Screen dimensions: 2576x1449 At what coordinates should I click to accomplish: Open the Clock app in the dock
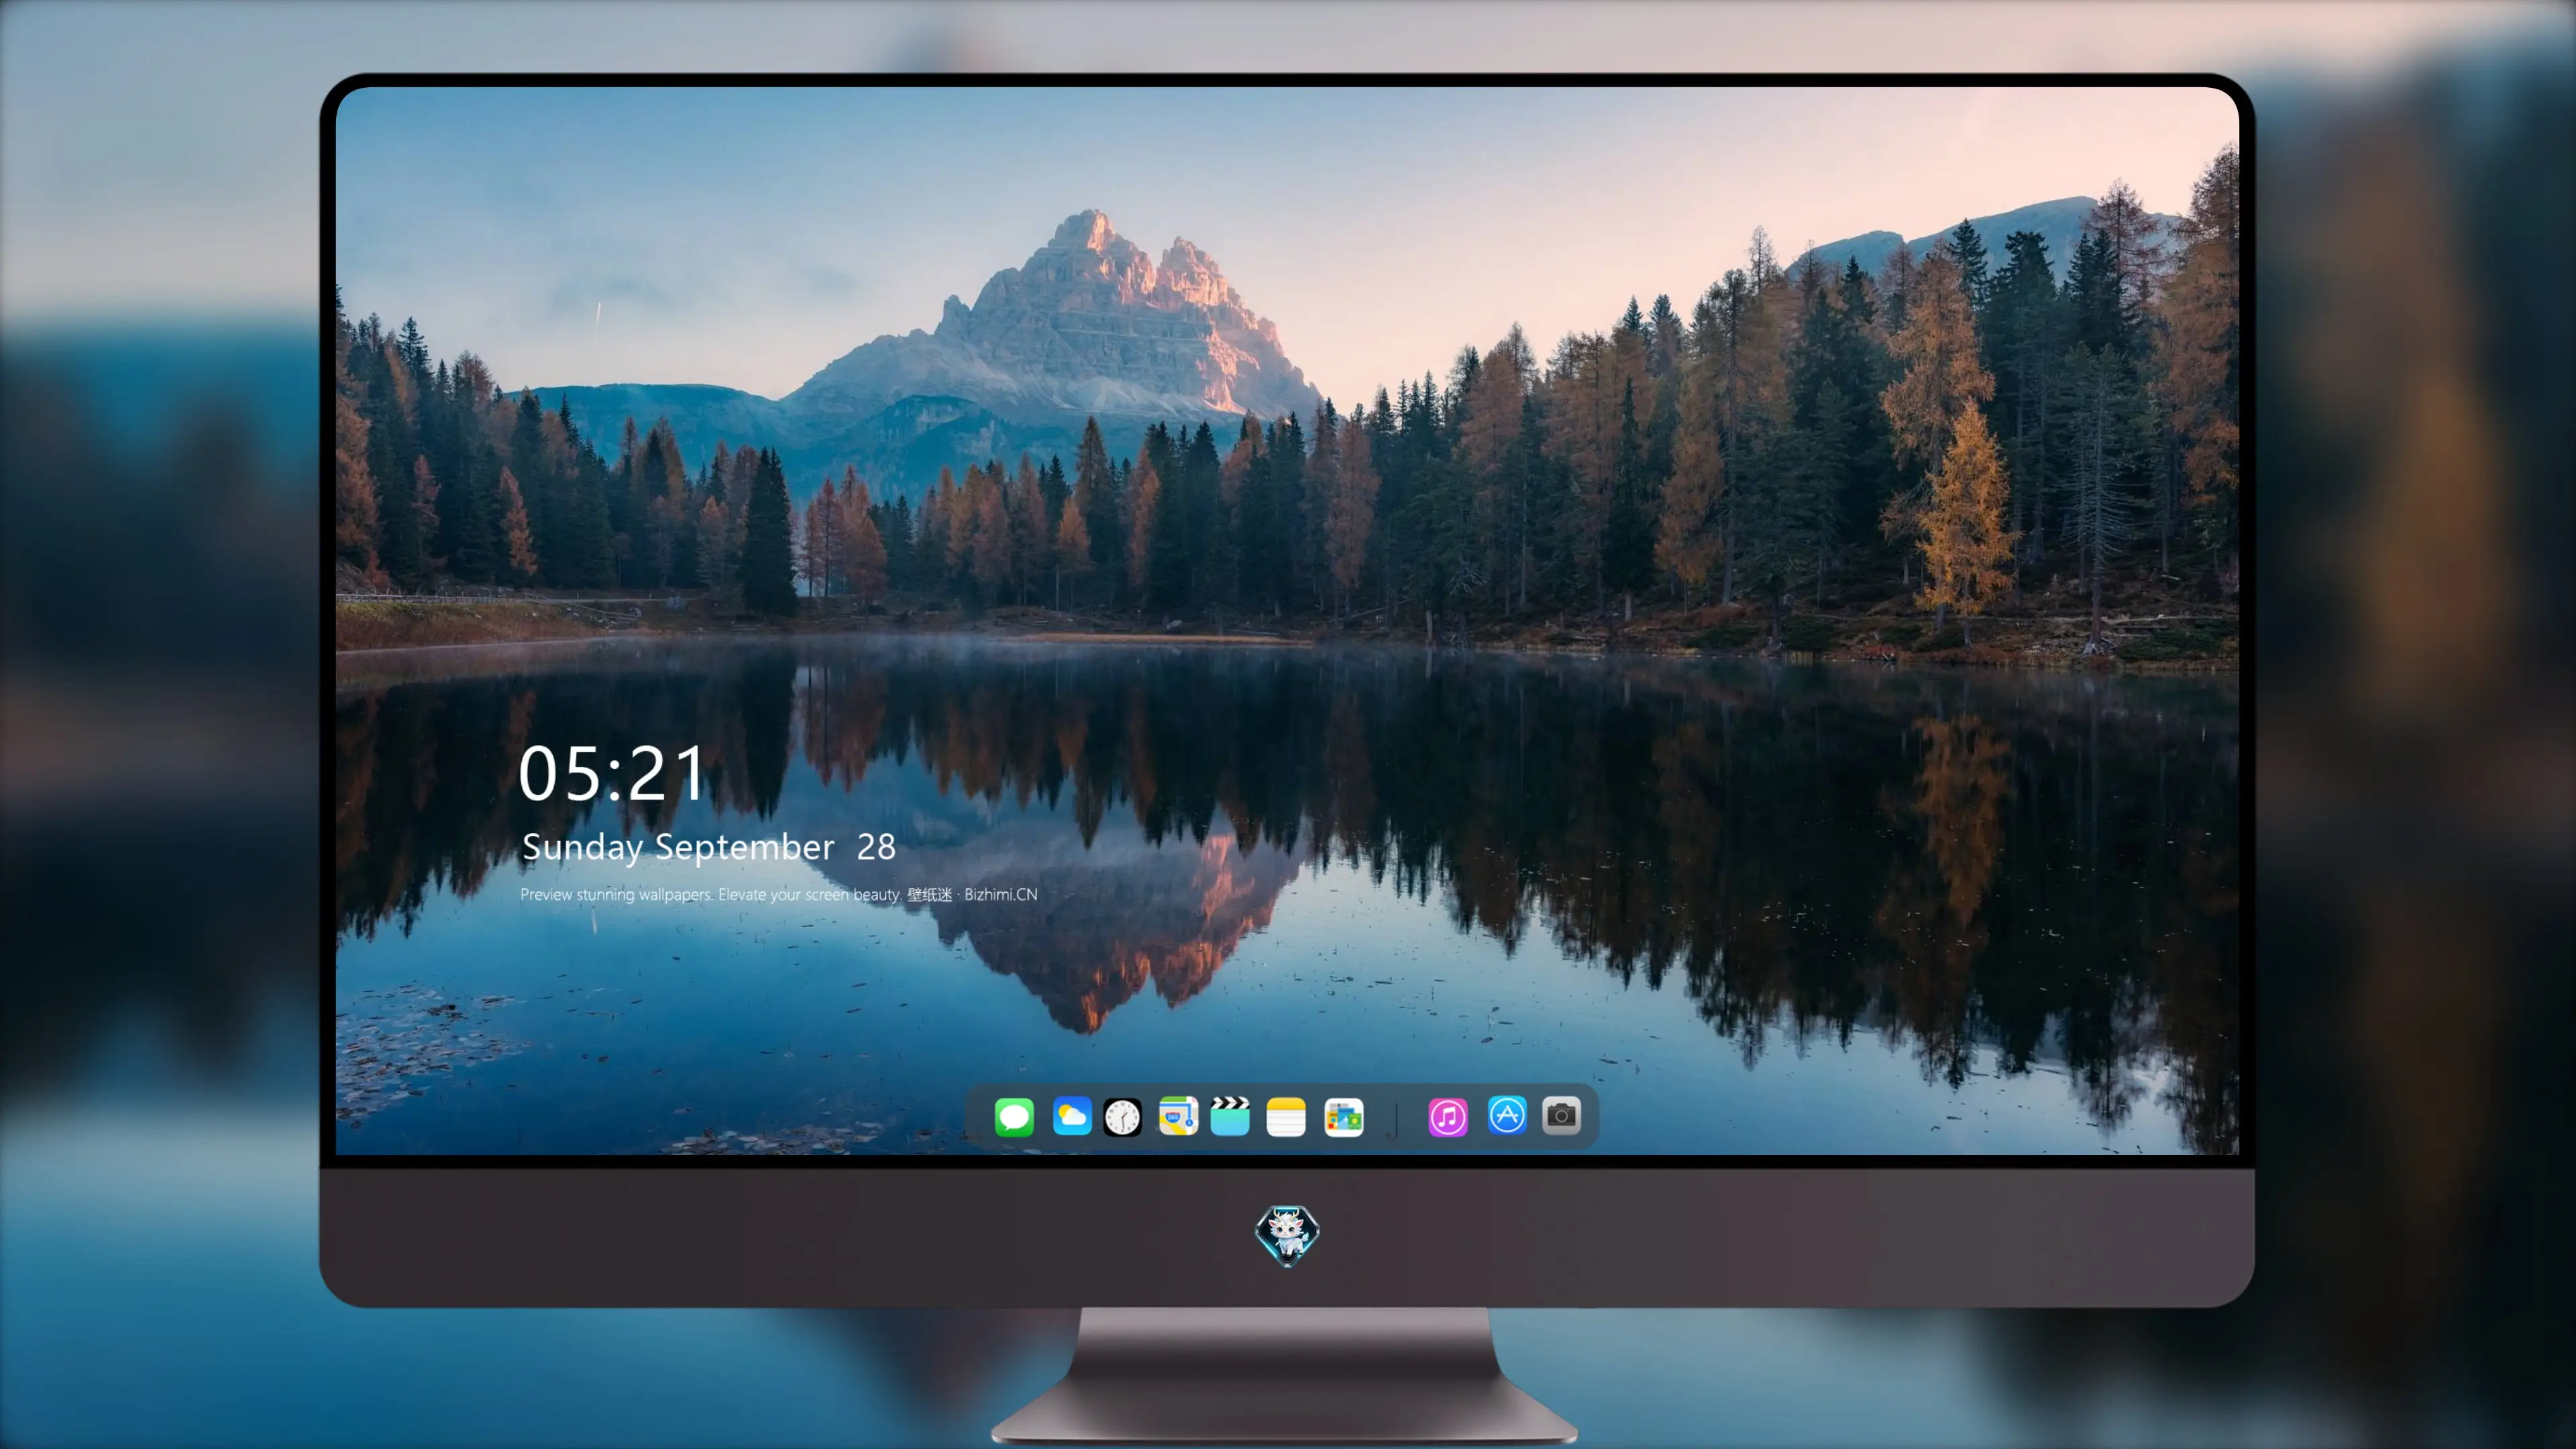click(1122, 1117)
